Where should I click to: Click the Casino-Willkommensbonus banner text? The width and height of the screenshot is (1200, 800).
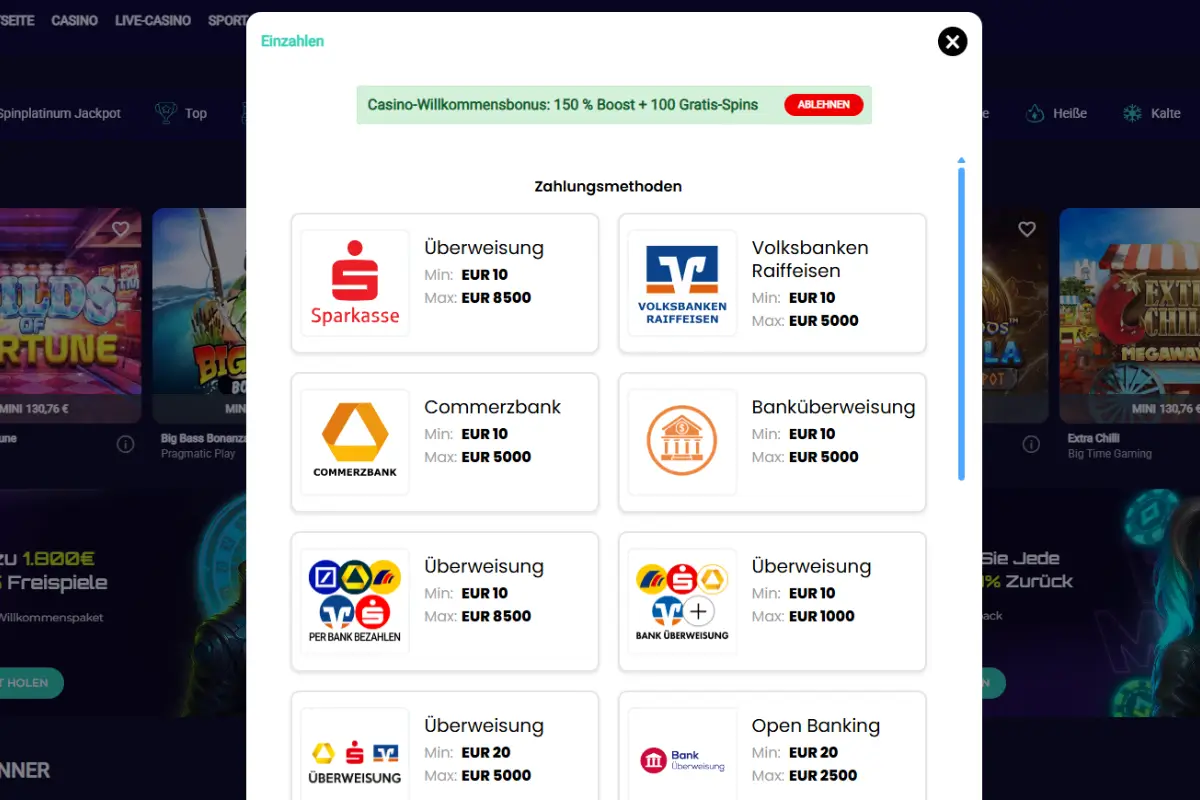563,105
